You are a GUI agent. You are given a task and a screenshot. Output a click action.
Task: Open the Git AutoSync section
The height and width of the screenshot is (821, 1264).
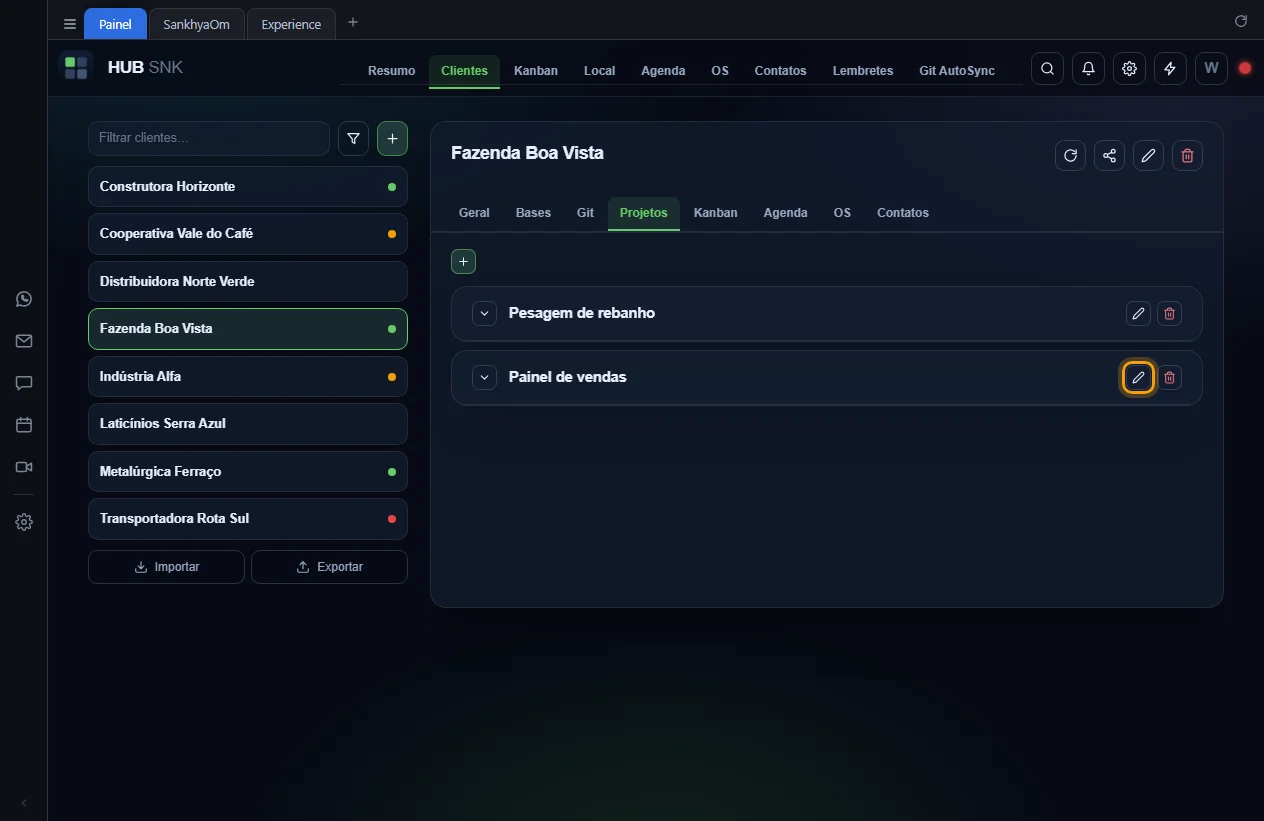click(x=957, y=71)
